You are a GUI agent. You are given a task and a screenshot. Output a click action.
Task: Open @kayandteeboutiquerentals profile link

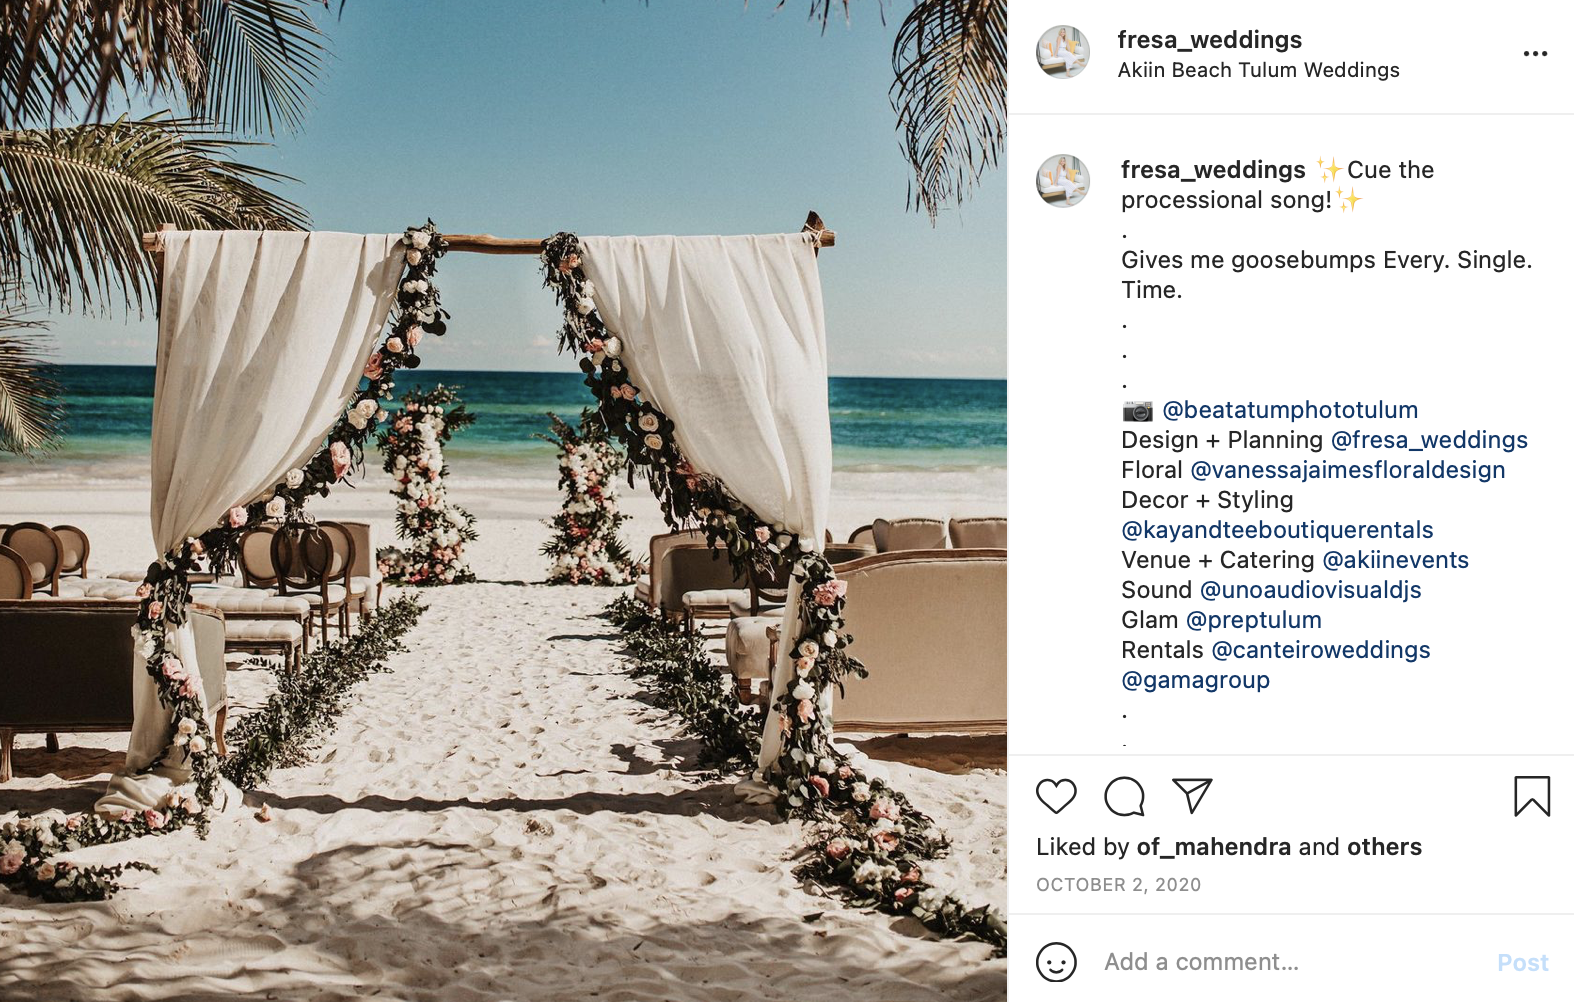coord(1277,530)
